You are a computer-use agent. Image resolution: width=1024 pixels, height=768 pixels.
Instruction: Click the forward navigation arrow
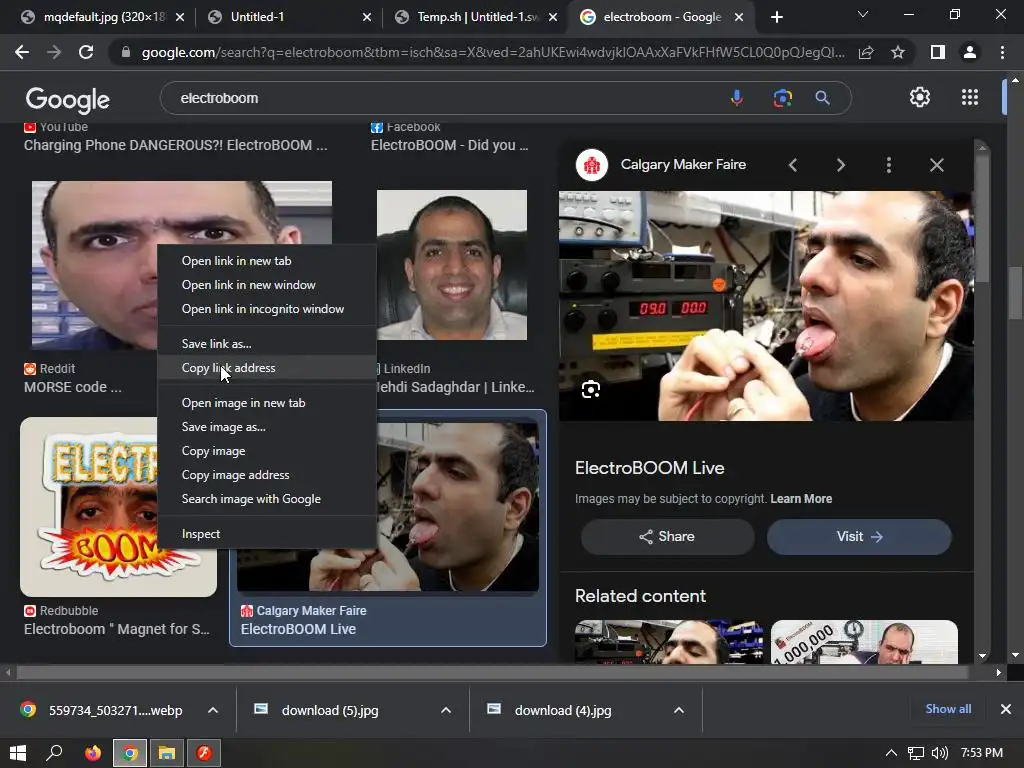pos(54,52)
